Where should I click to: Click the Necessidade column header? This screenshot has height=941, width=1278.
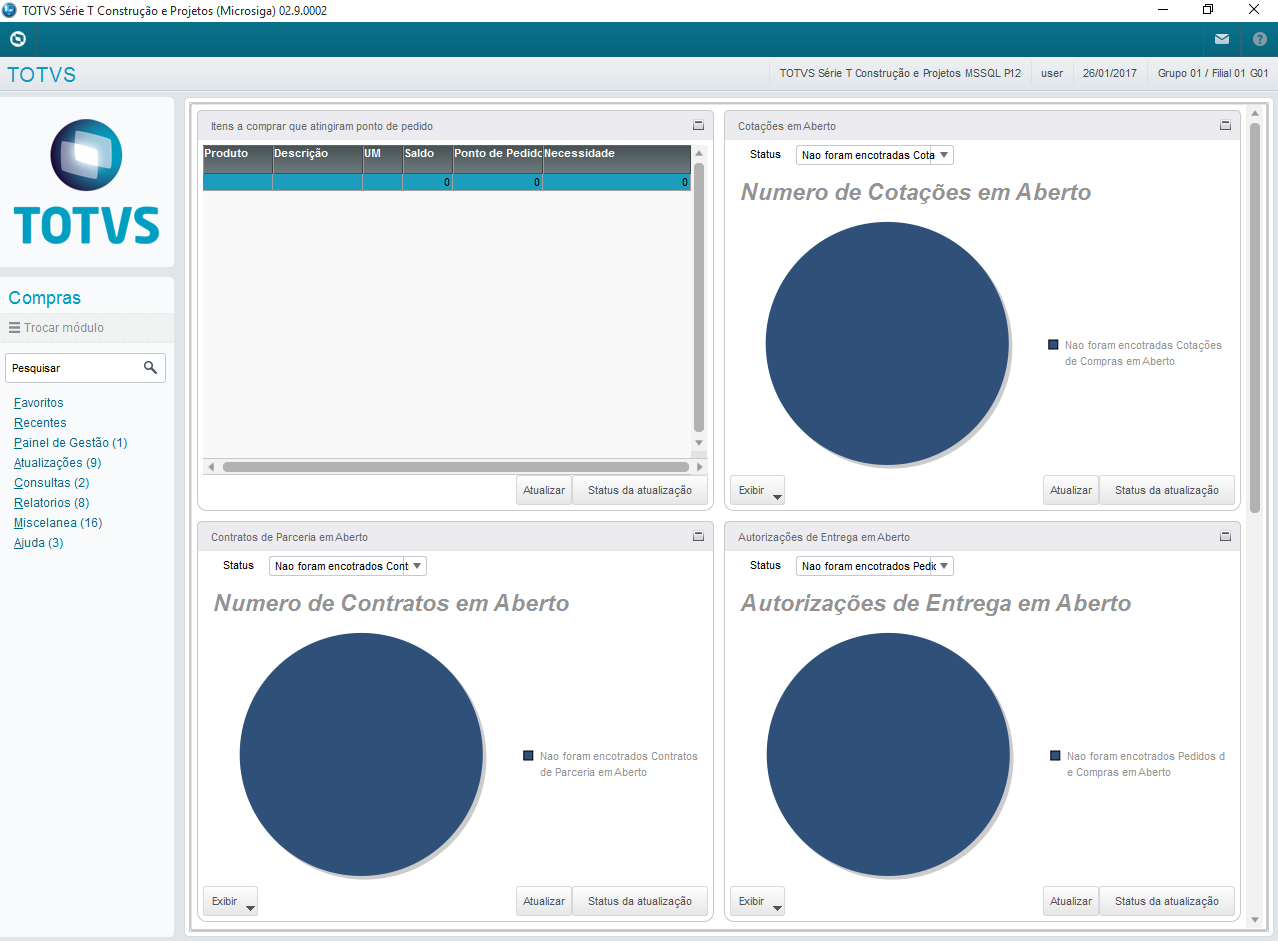617,159
